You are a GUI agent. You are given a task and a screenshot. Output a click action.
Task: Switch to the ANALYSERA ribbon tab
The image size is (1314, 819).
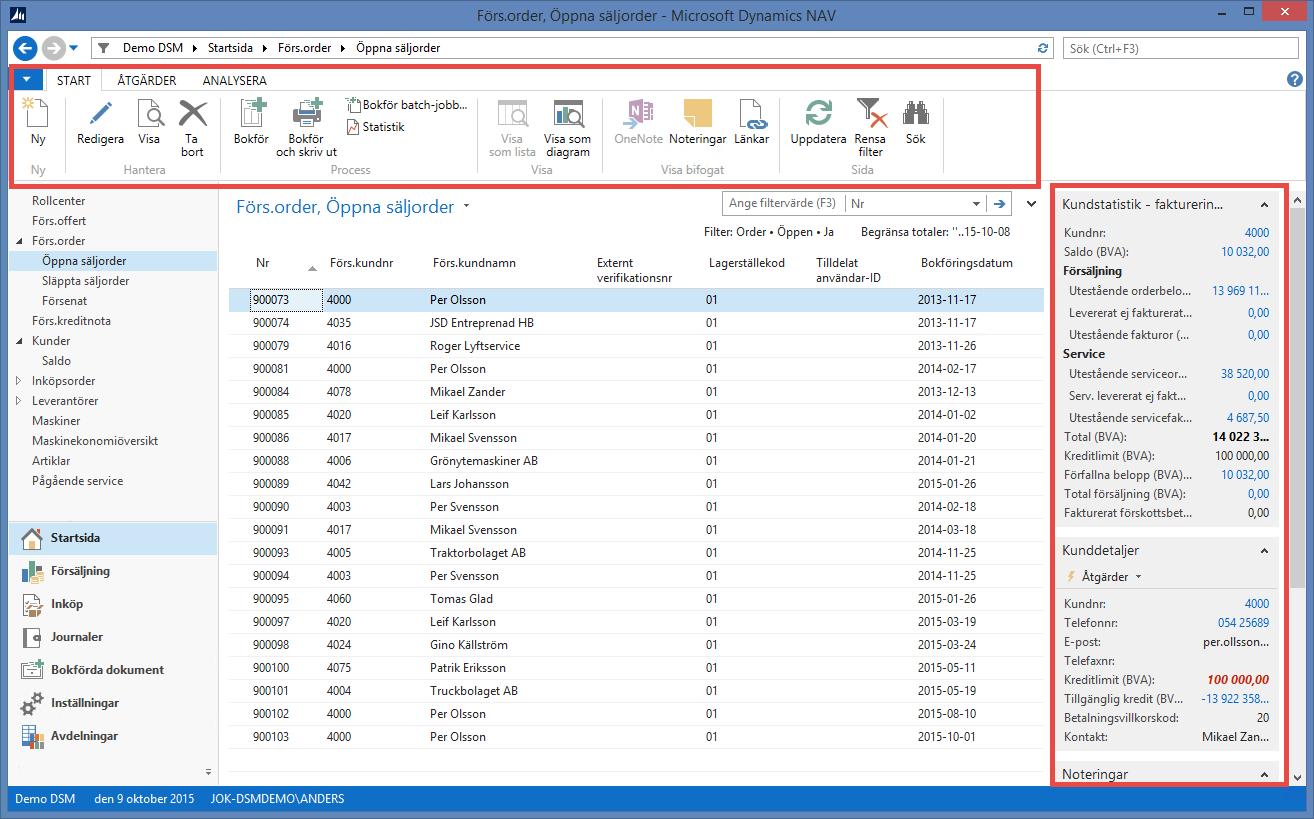(x=234, y=81)
